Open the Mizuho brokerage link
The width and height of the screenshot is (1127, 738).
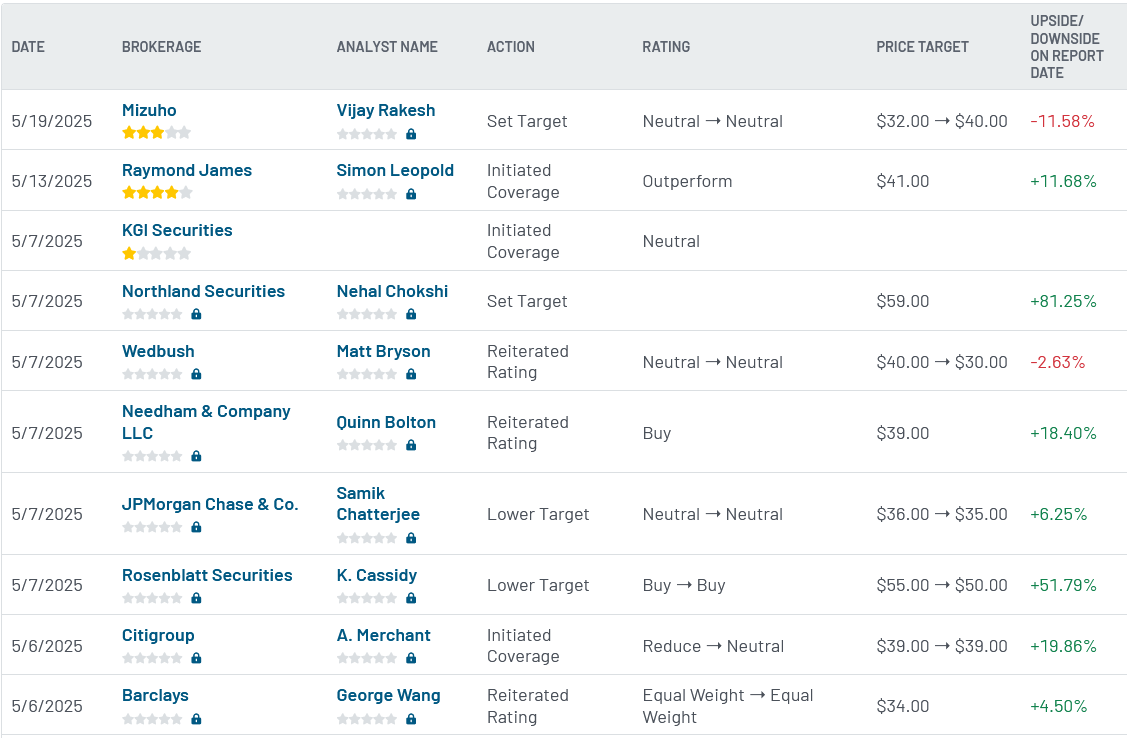point(149,110)
